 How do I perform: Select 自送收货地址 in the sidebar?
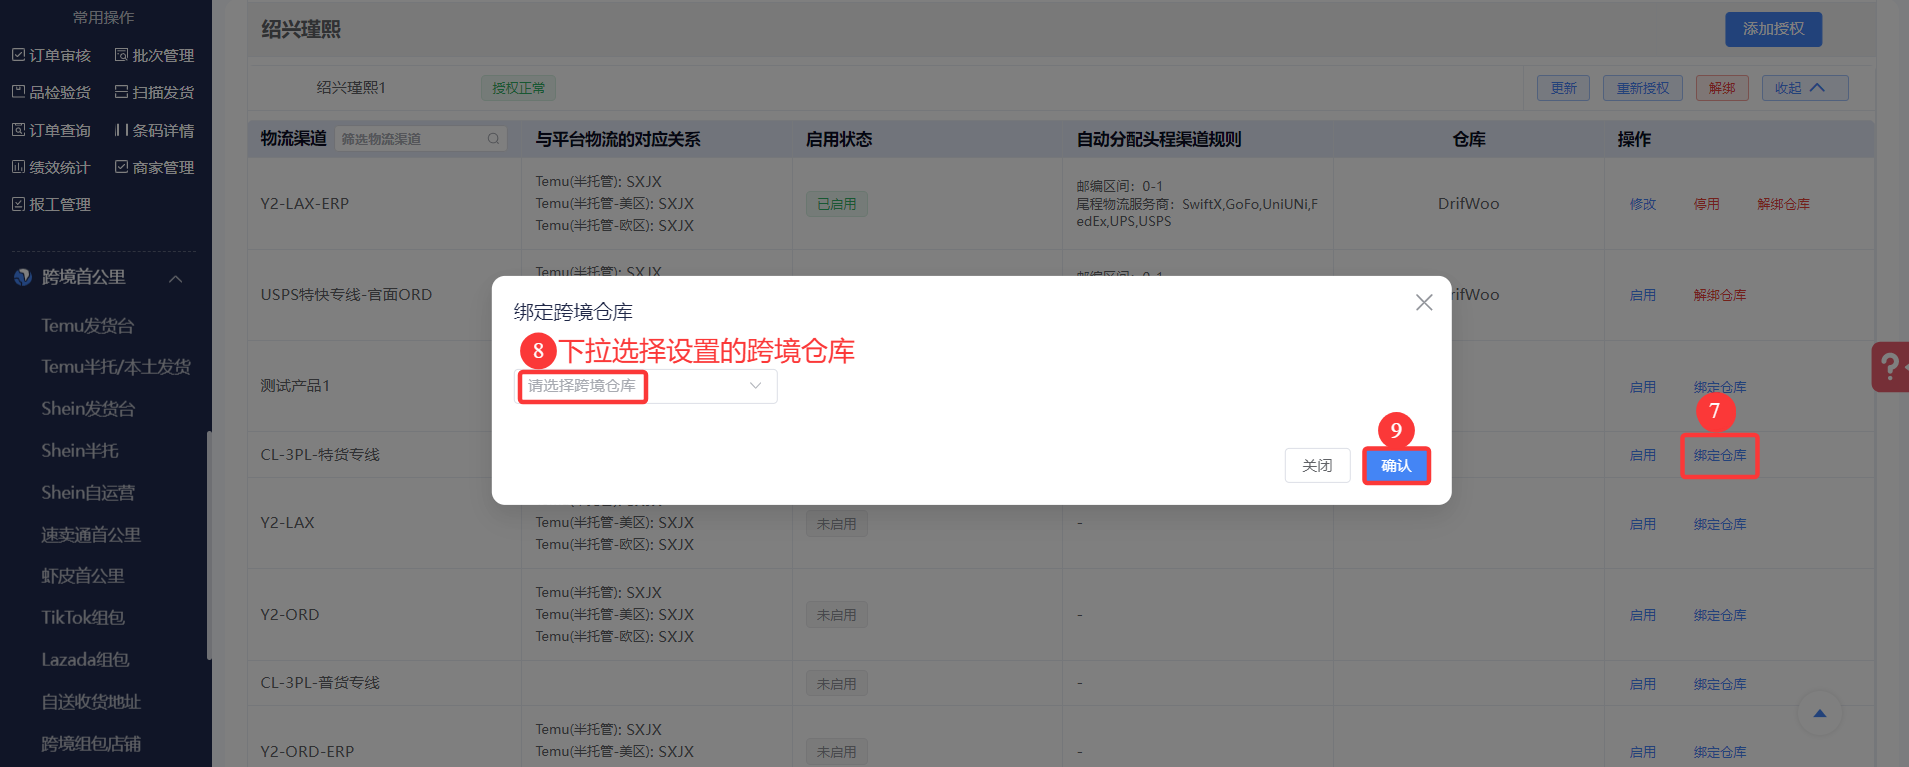91,702
